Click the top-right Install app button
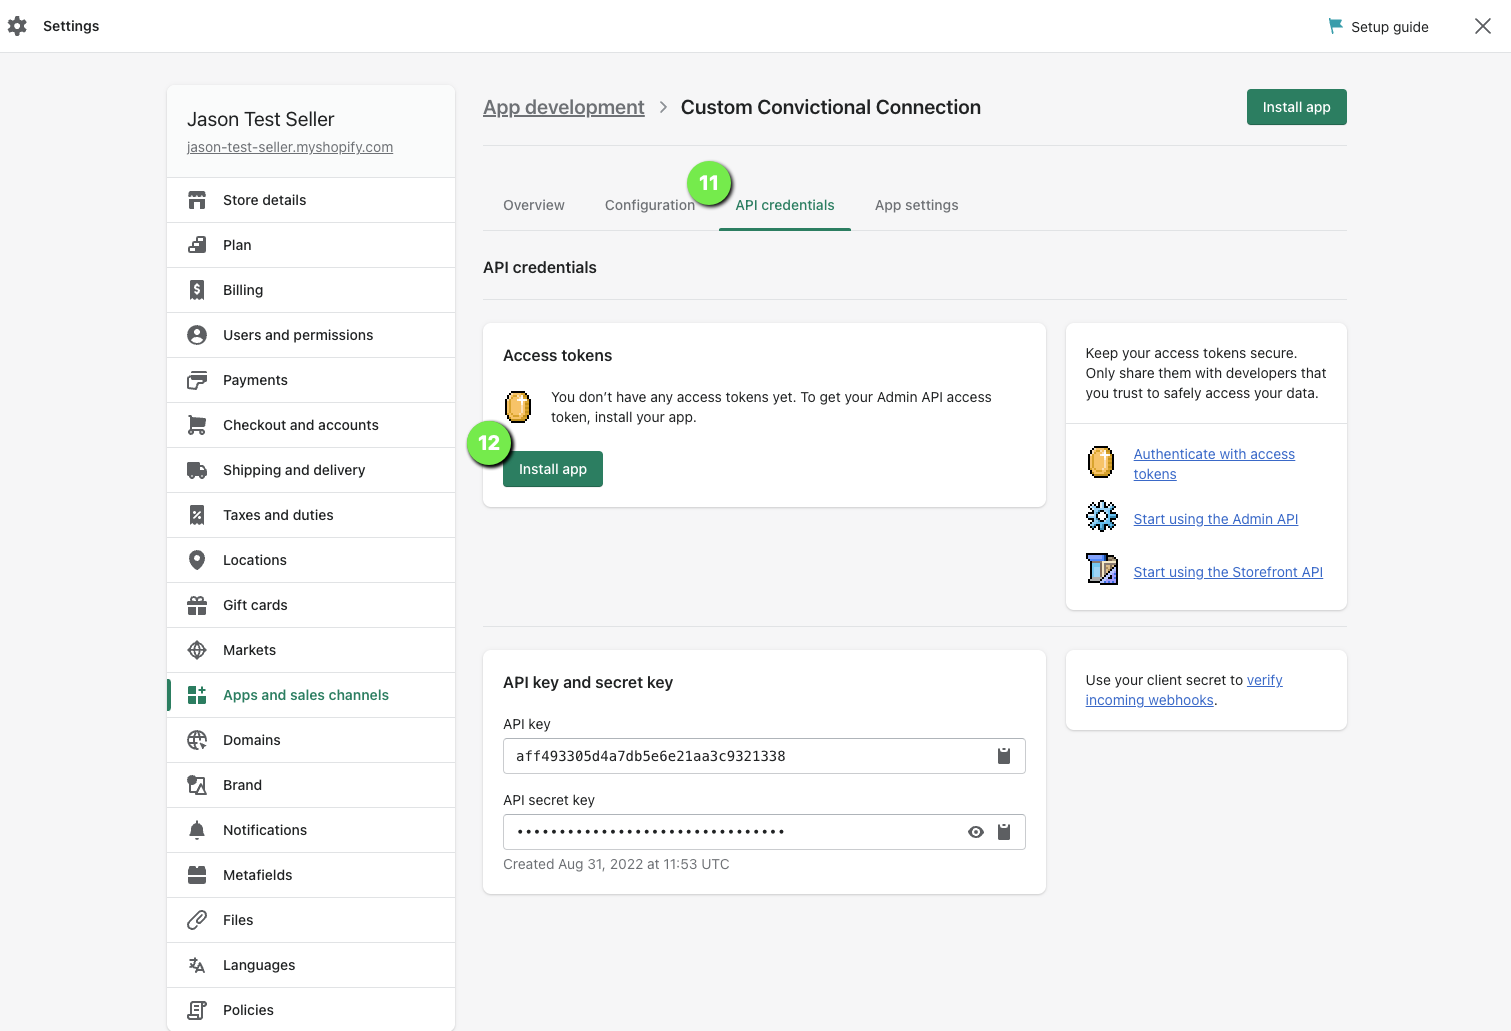The width and height of the screenshot is (1511, 1031). click(x=1297, y=107)
